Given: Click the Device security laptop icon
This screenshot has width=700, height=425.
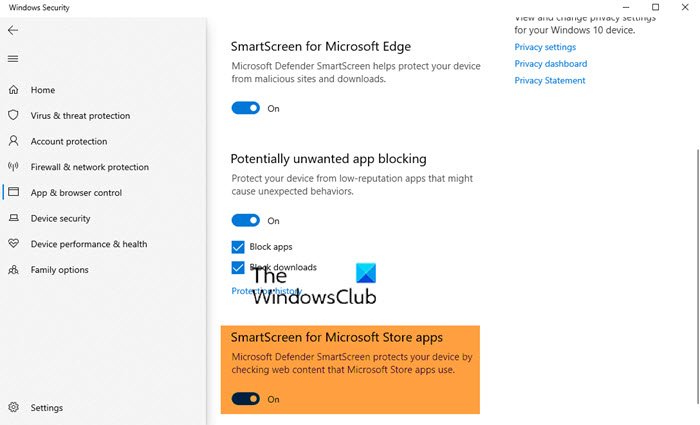Looking at the screenshot, I should tap(13, 219).
